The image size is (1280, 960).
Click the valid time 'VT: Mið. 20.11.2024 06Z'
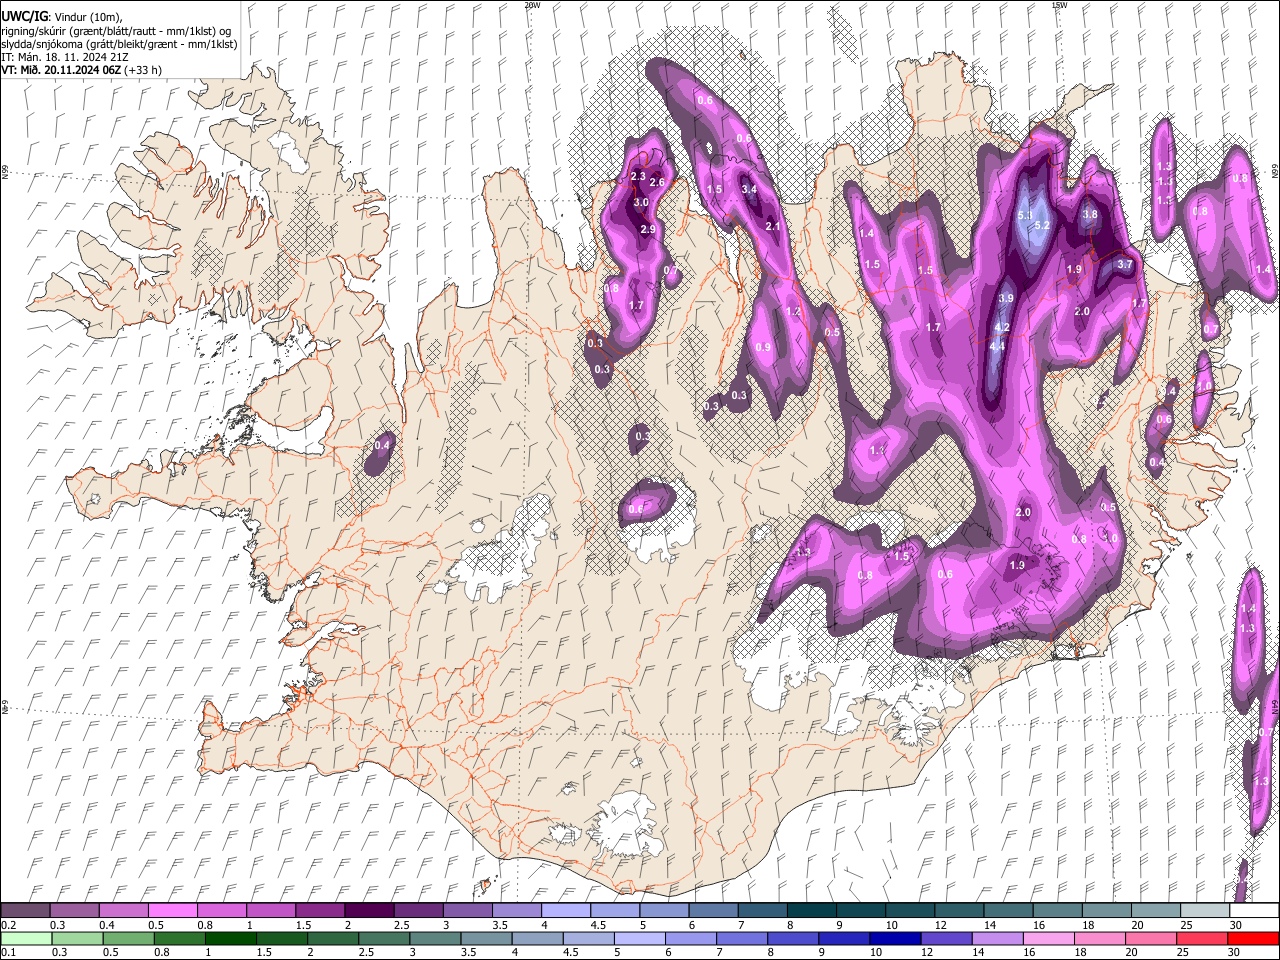point(62,70)
